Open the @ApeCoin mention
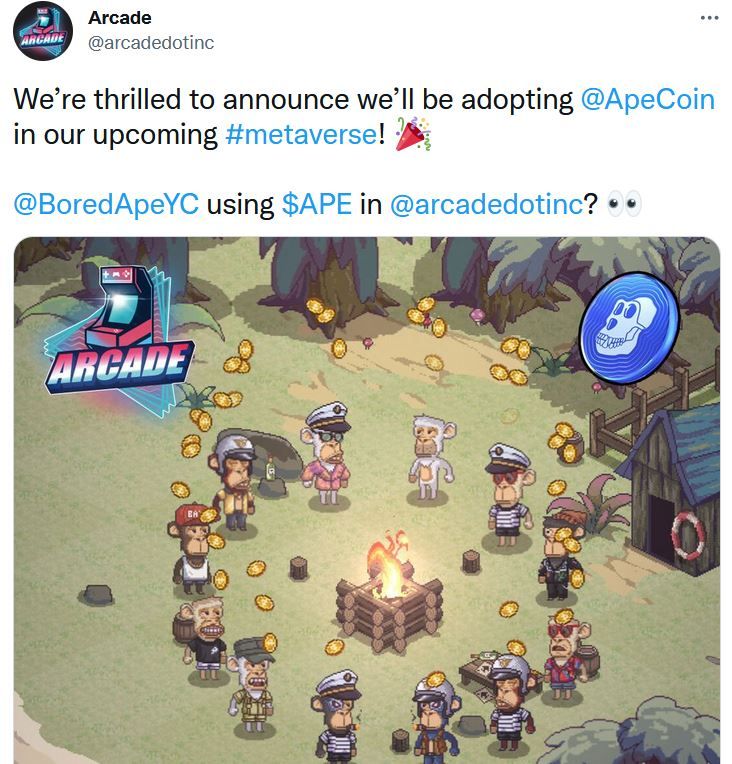The height and width of the screenshot is (764, 732). click(x=648, y=99)
